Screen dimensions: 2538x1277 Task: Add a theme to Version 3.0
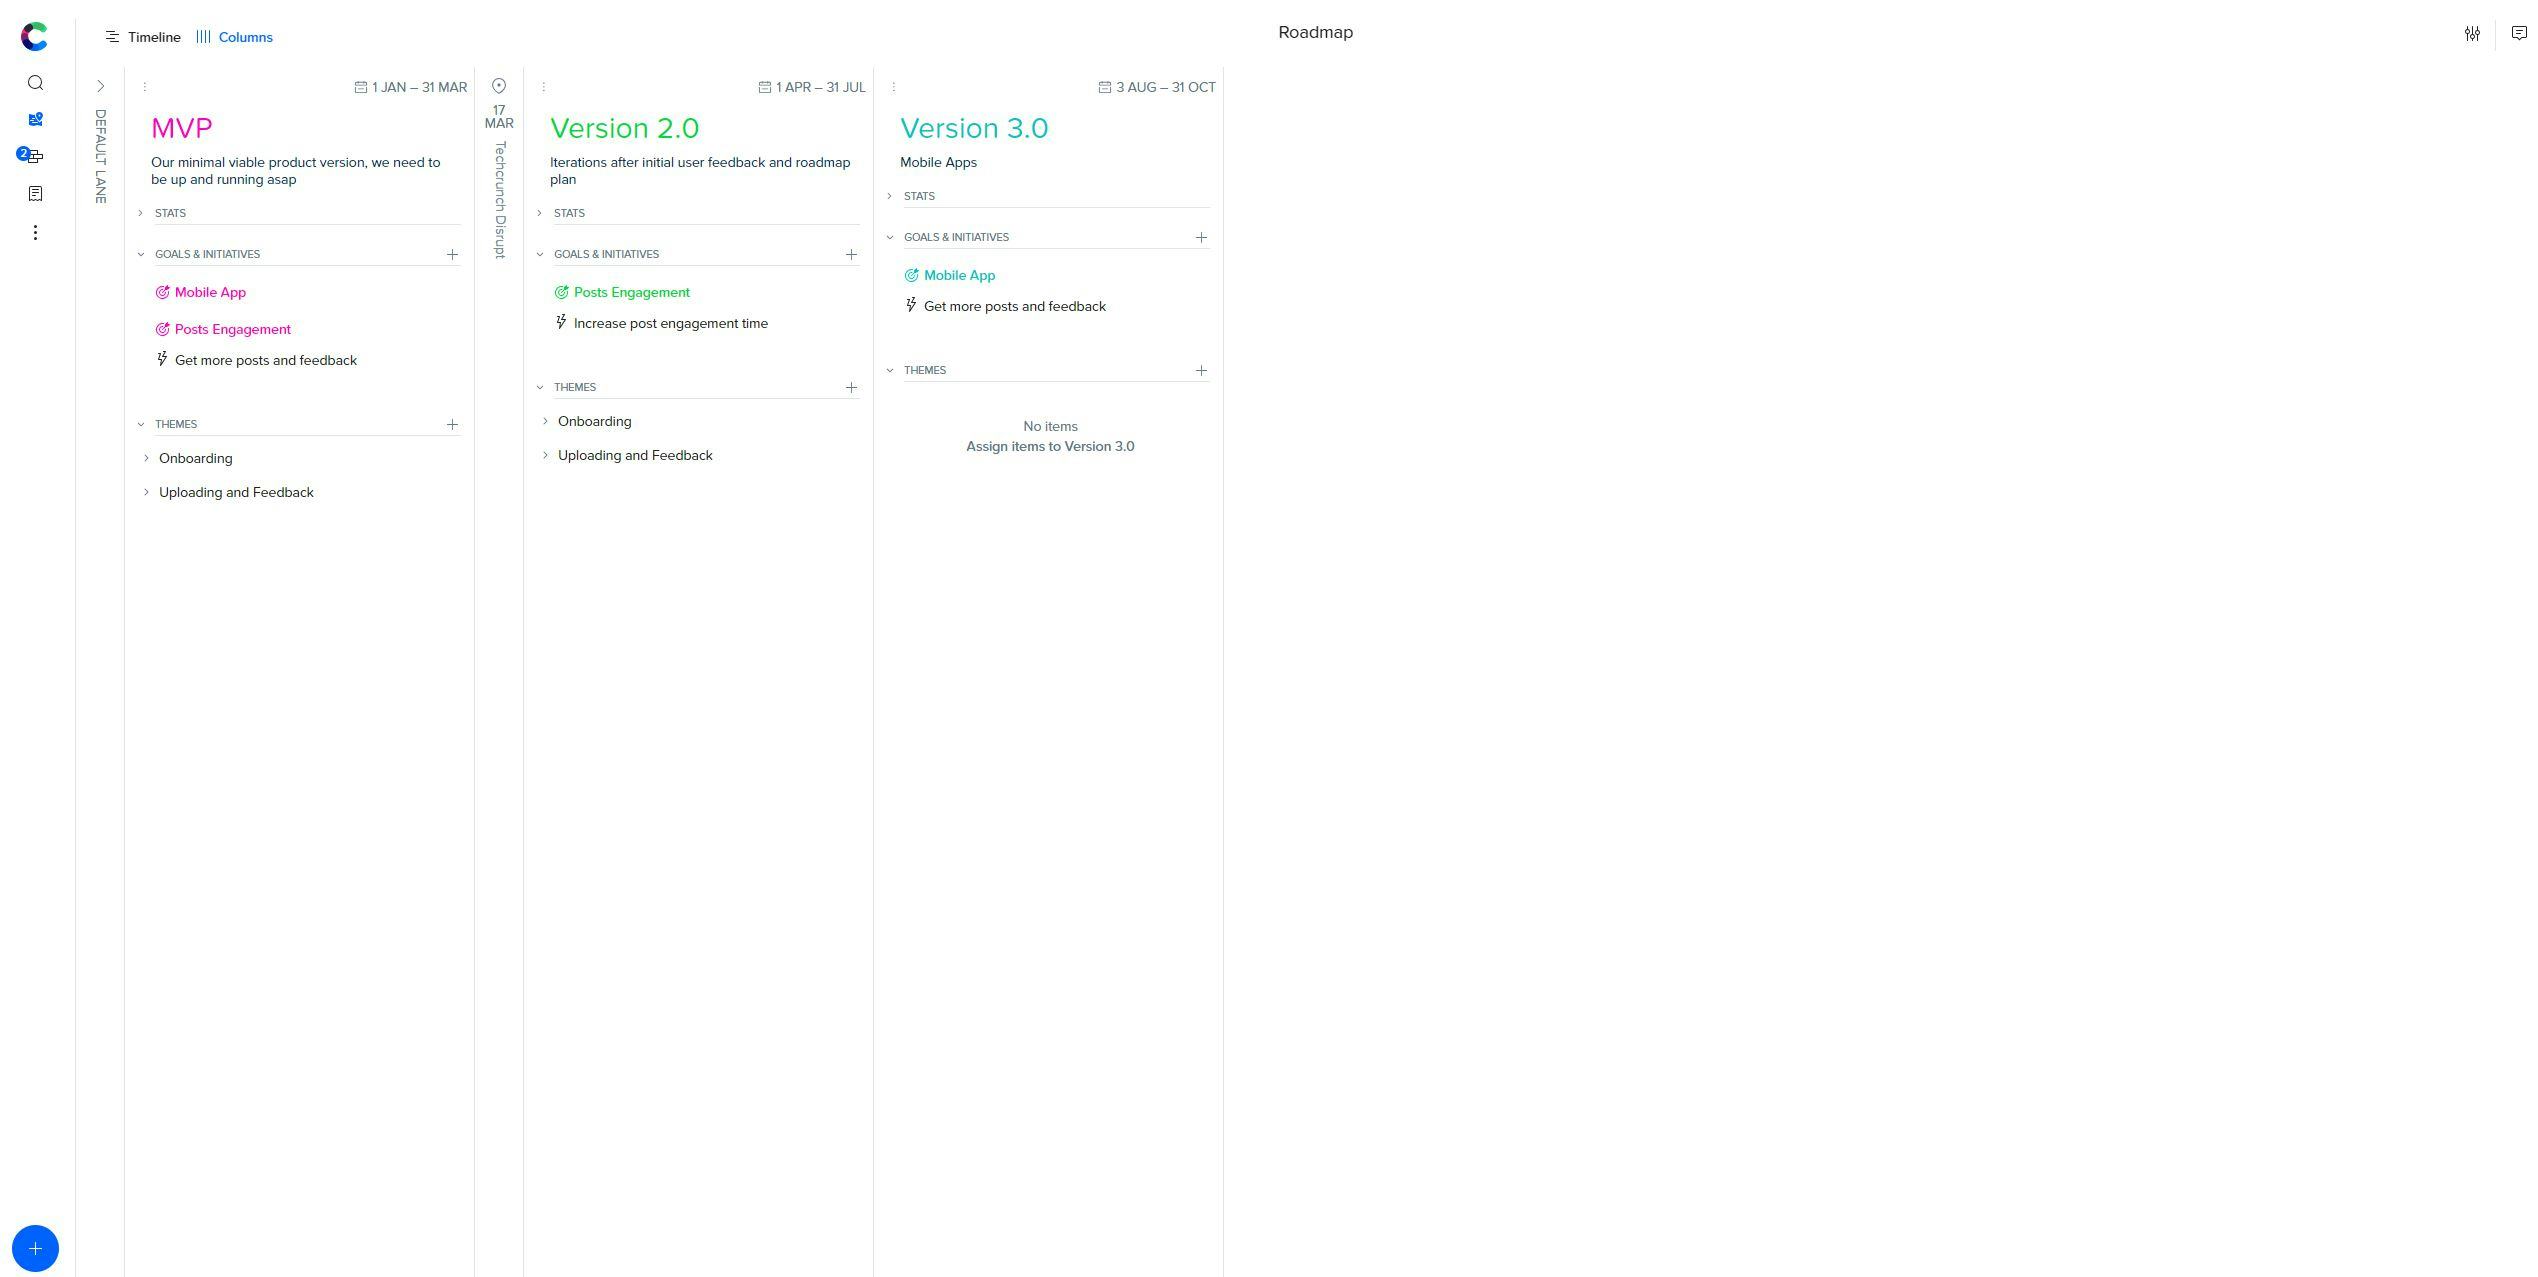coord(1201,370)
